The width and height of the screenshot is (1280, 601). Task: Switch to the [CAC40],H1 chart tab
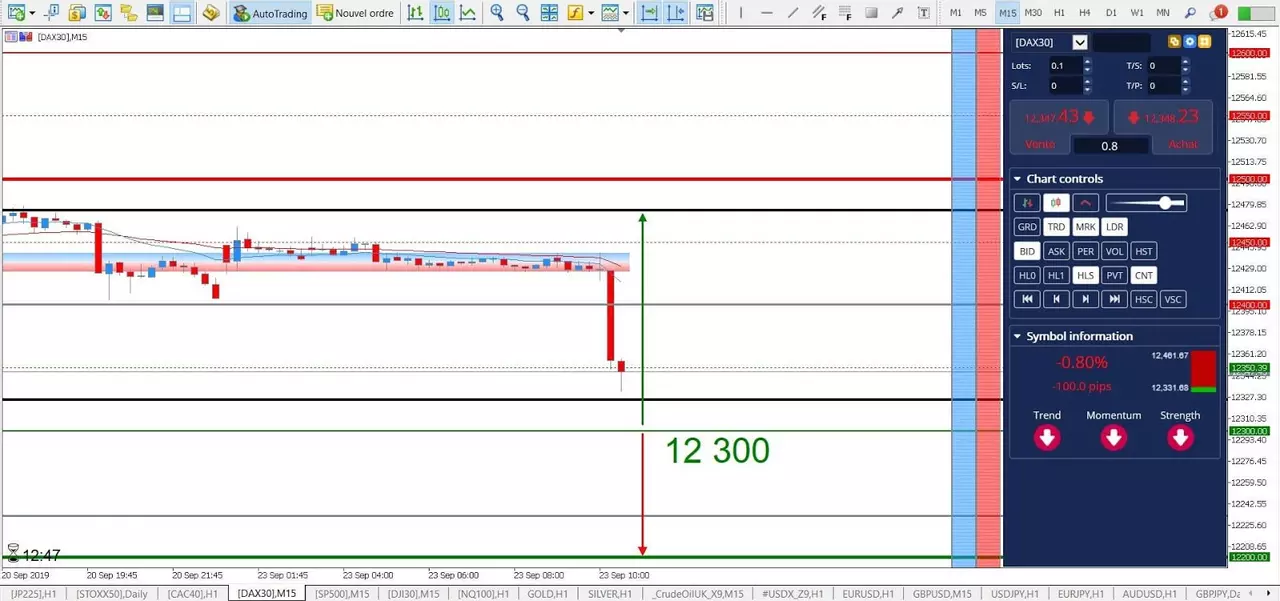191,594
